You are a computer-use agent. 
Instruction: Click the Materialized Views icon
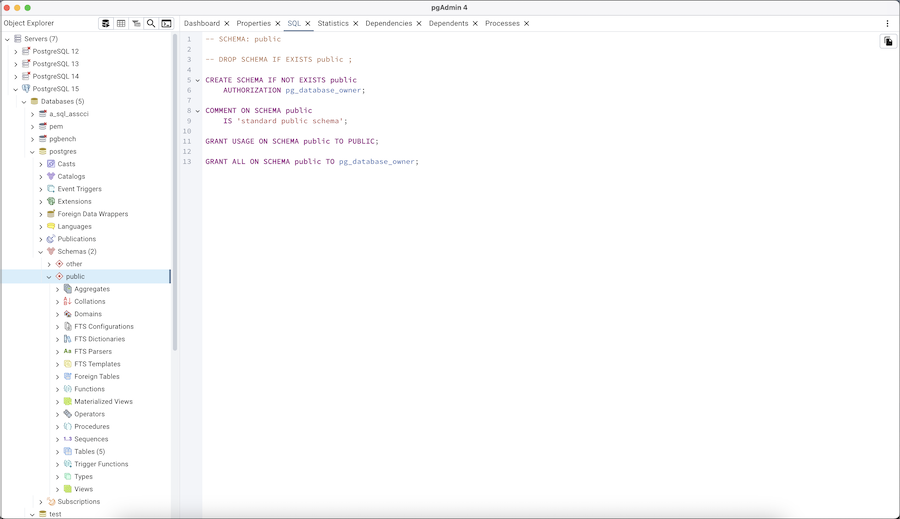68,401
